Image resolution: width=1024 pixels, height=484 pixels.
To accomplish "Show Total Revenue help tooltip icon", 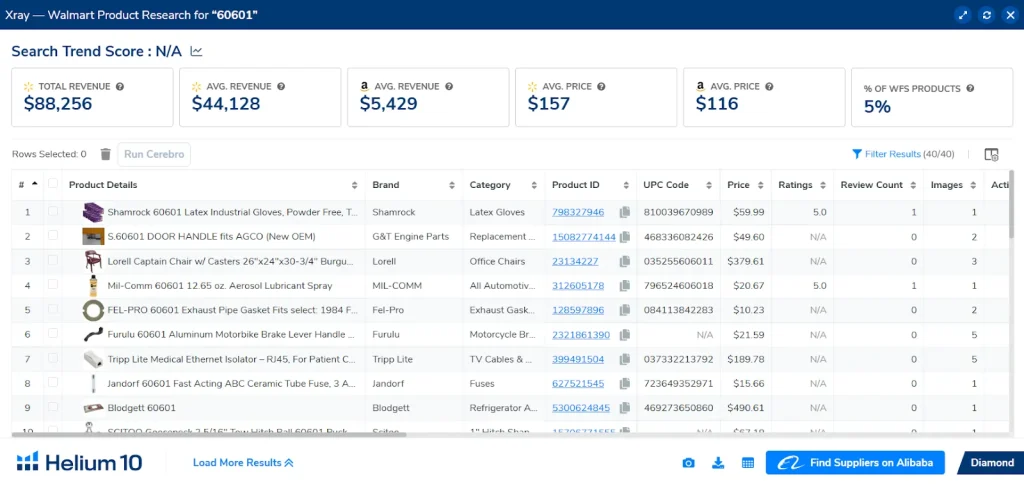I will (x=120, y=86).
